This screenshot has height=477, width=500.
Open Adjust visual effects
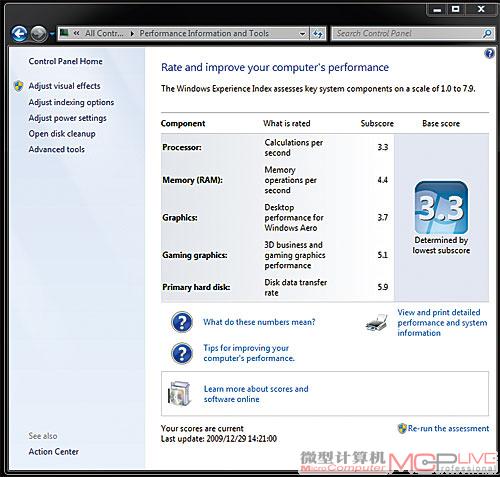coord(64,86)
